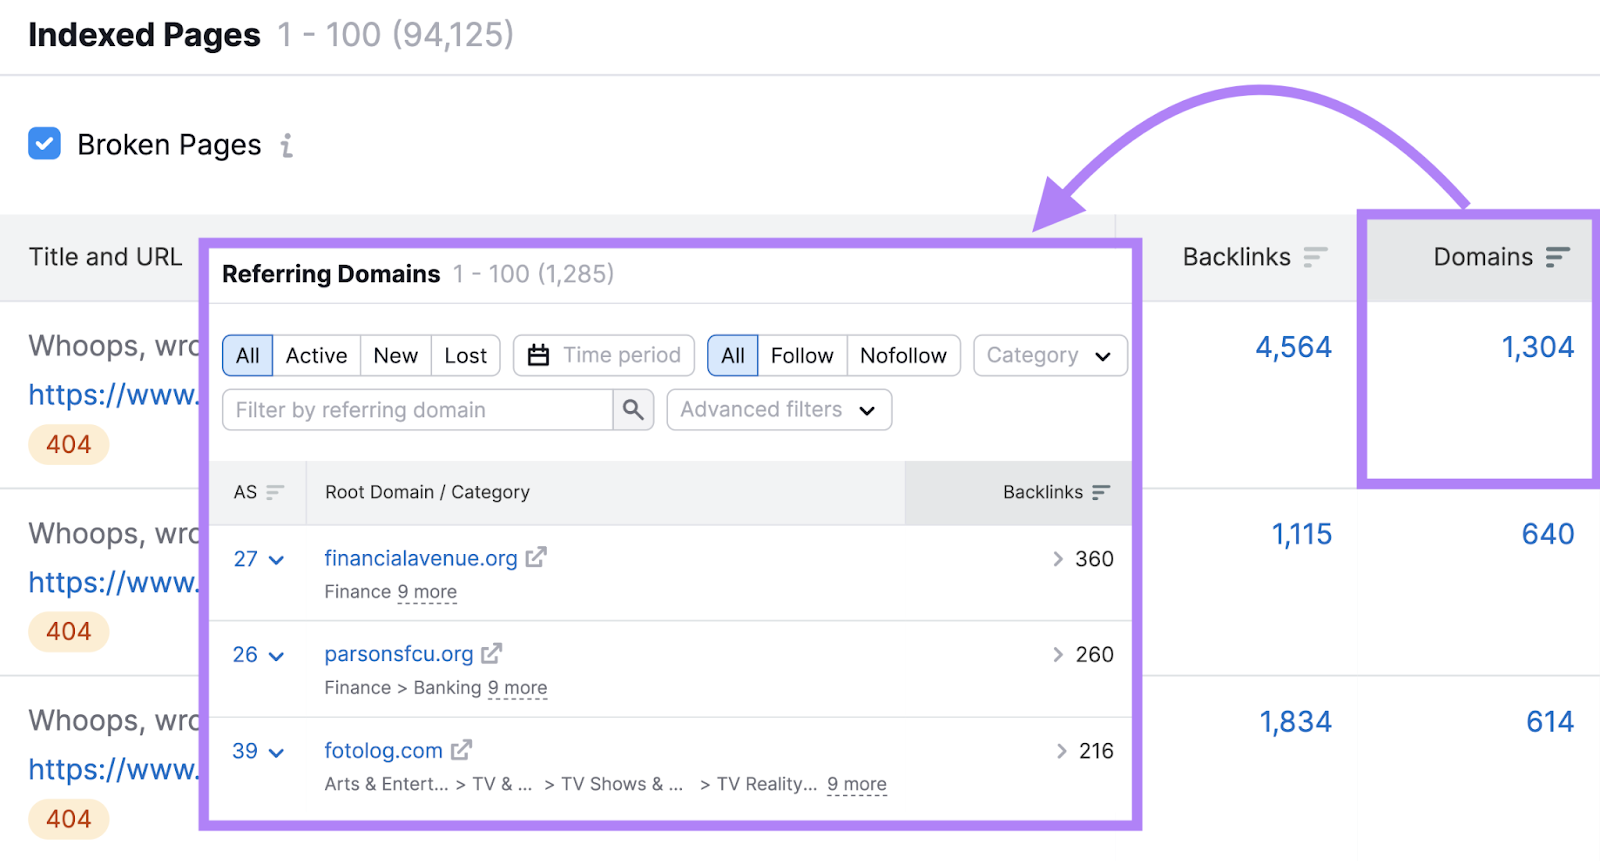Open the Time period date picker
Image resolution: width=1600 pixels, height=861 pixels.
pos(604,356)
